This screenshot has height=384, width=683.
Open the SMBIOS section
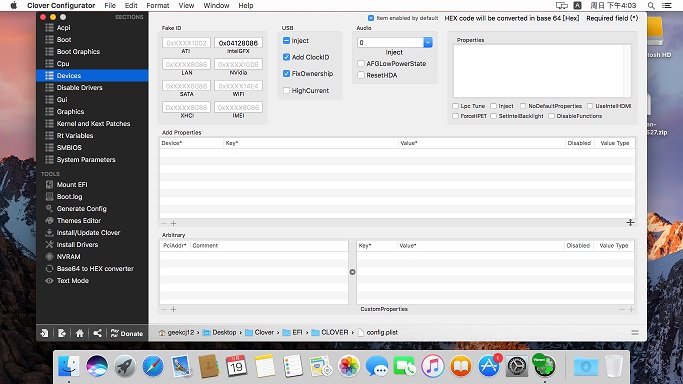click(x=69, y=148)
